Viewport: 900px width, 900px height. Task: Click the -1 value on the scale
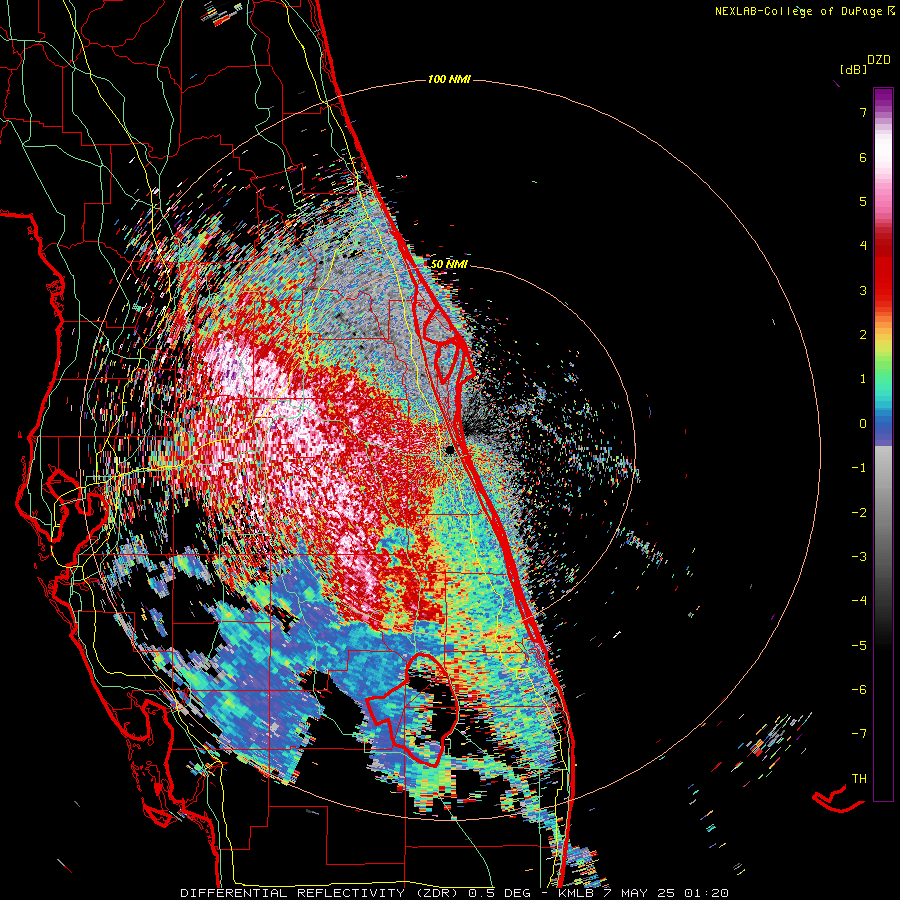click(859, 468)
